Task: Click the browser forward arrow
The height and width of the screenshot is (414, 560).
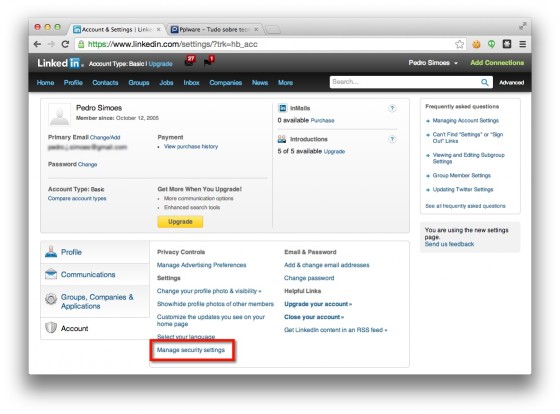Action: pyautogui.click(x=51, y=44)
